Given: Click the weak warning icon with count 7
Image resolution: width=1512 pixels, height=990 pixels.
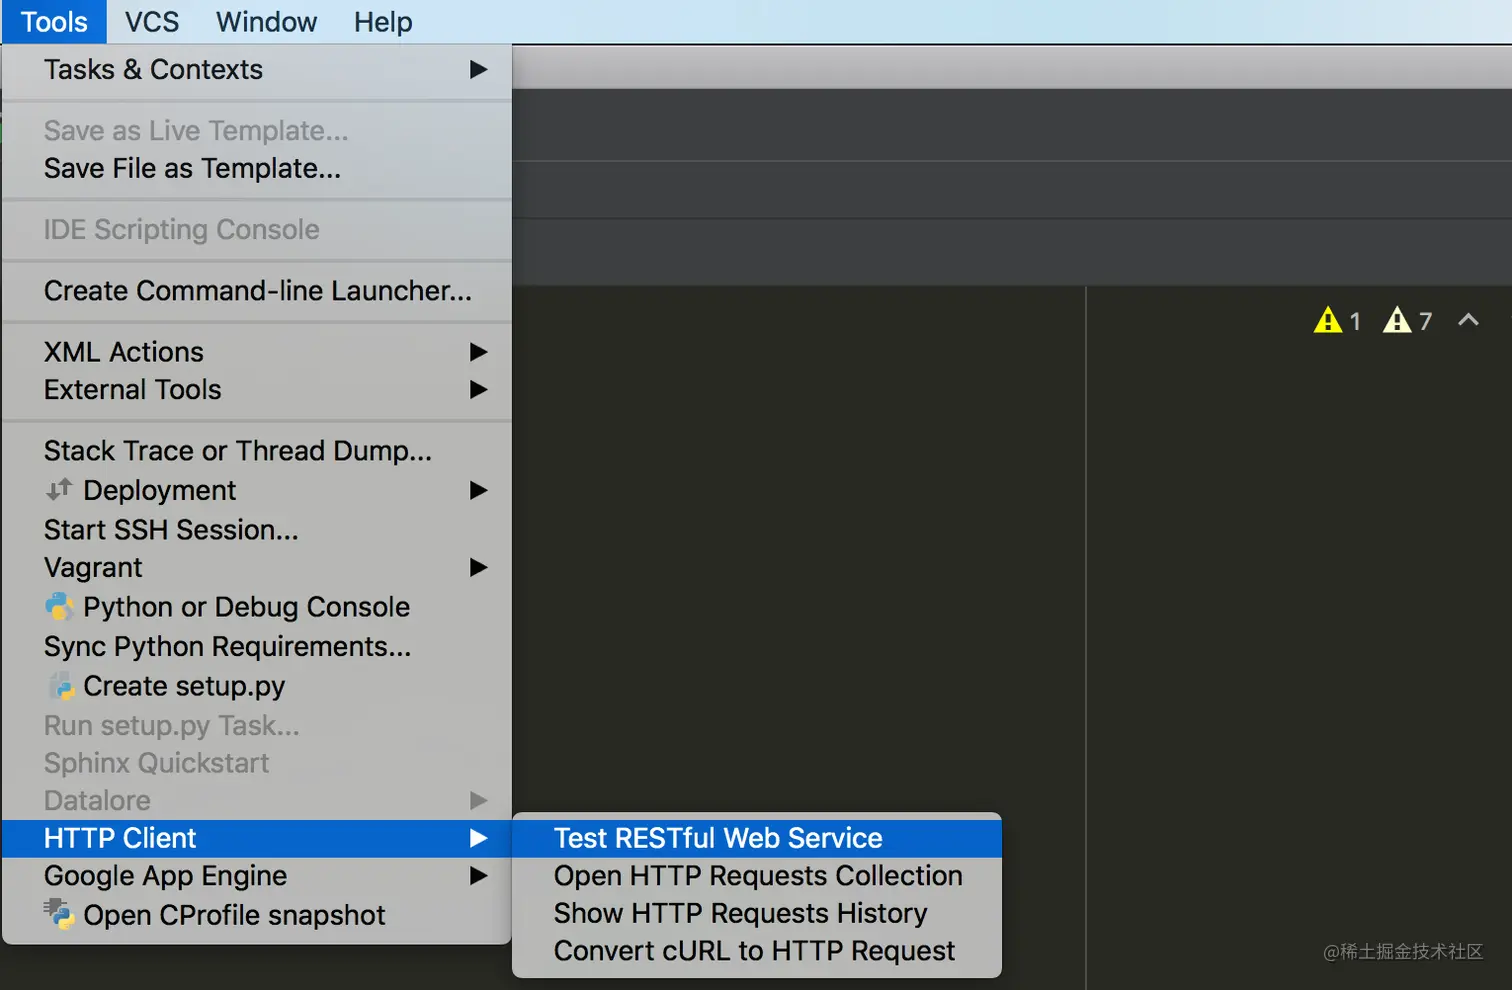Looking at the screenshot, I should coord(1397,320).
